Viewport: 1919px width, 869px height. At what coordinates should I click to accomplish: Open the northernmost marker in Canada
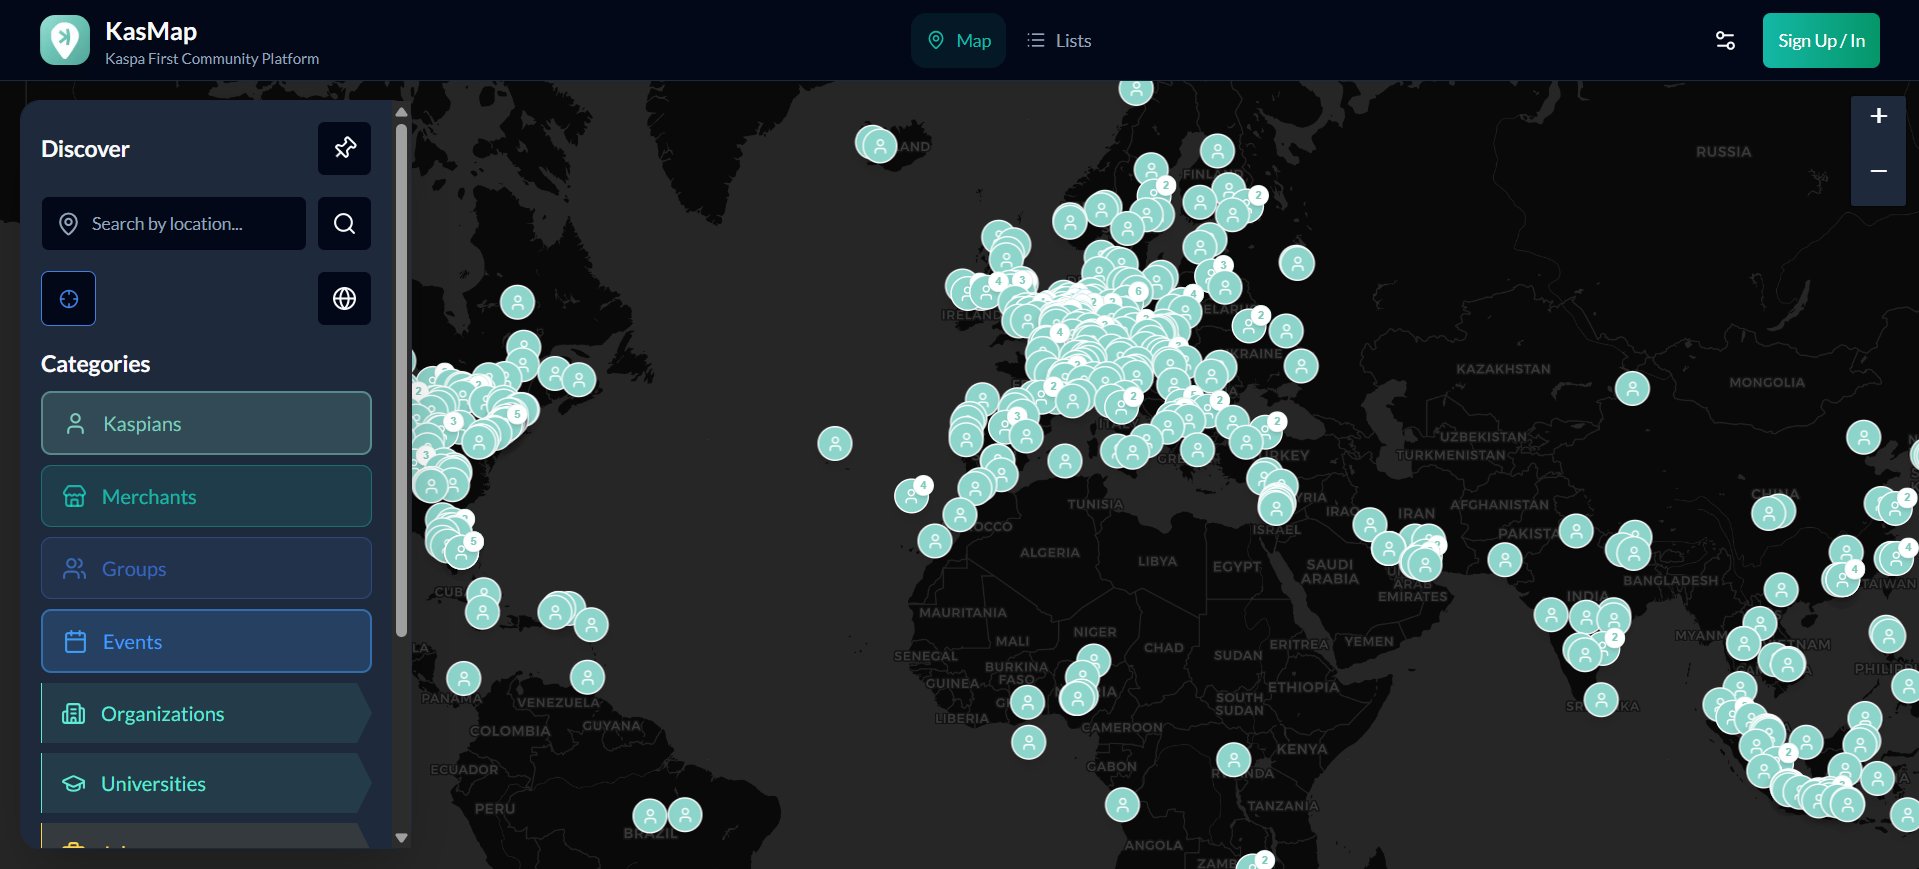point(517,302)
